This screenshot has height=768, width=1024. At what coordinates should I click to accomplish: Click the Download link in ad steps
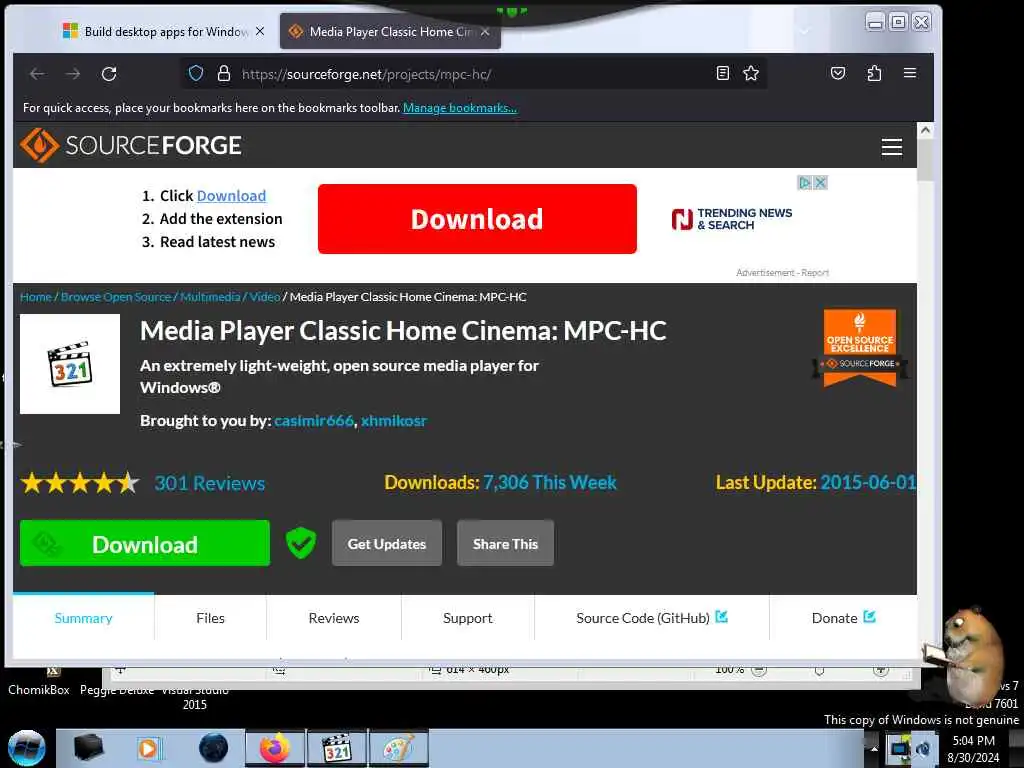coord(231,196)
